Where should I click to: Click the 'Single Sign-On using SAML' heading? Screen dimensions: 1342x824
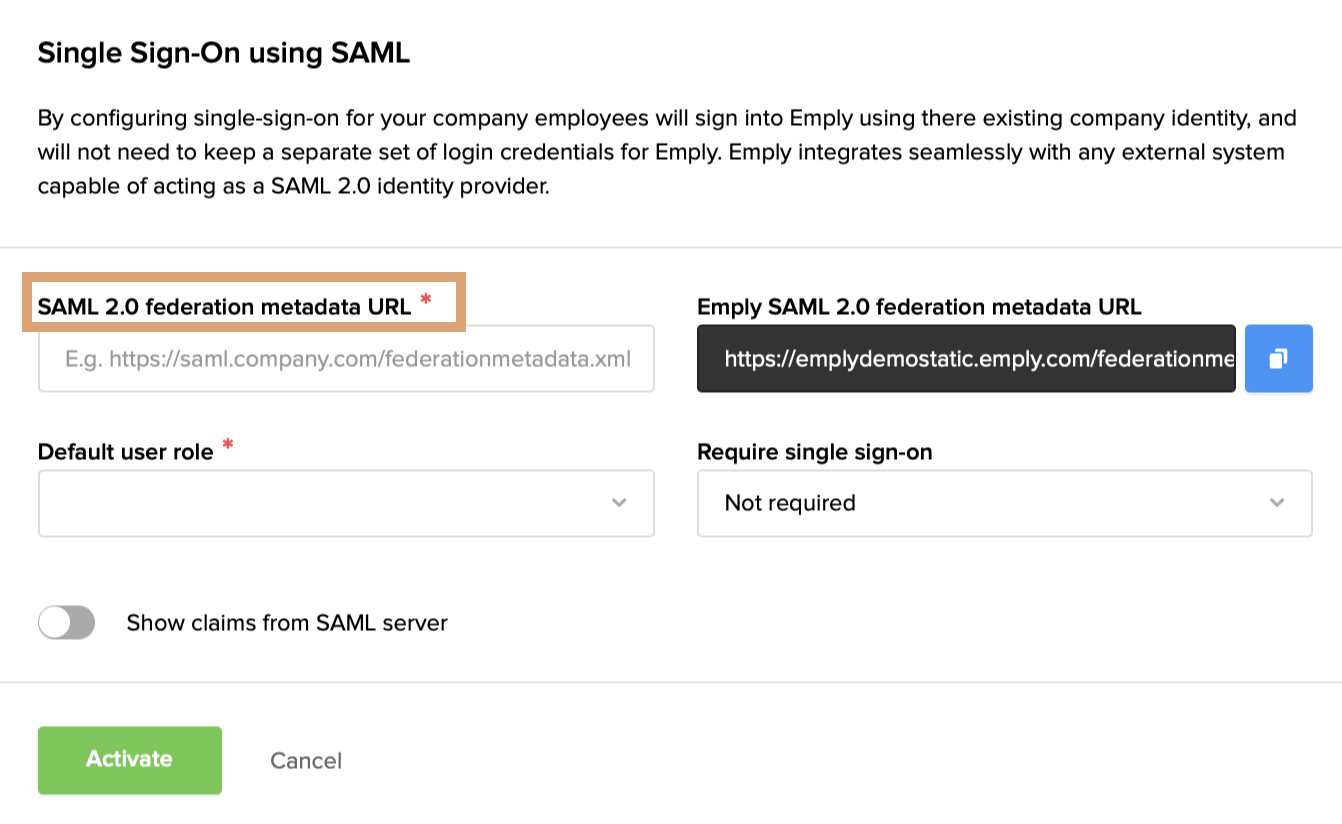point(224,53)
